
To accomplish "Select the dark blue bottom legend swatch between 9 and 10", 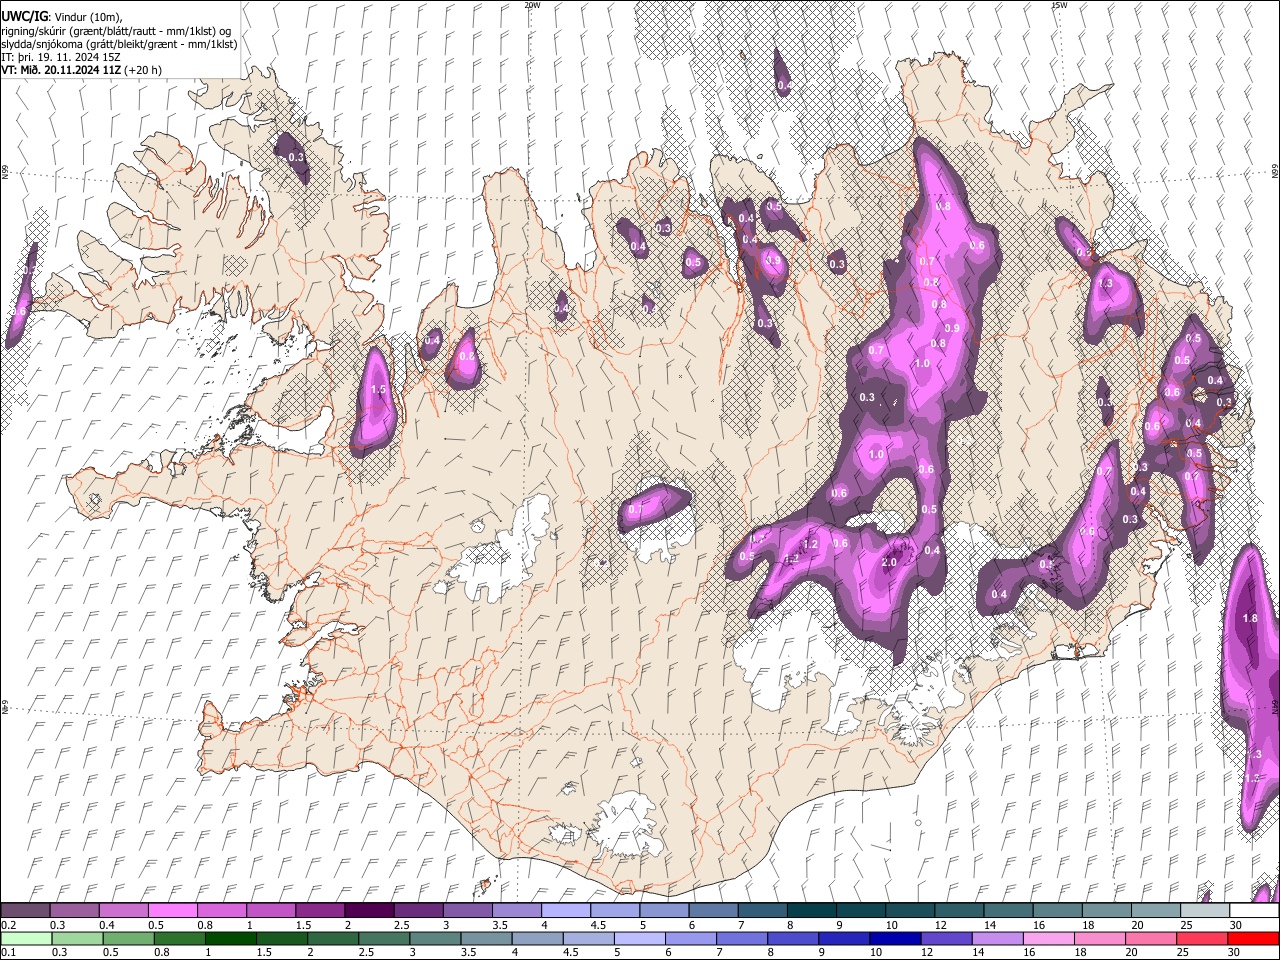I will pyautogui.click(x=843, y=938).
